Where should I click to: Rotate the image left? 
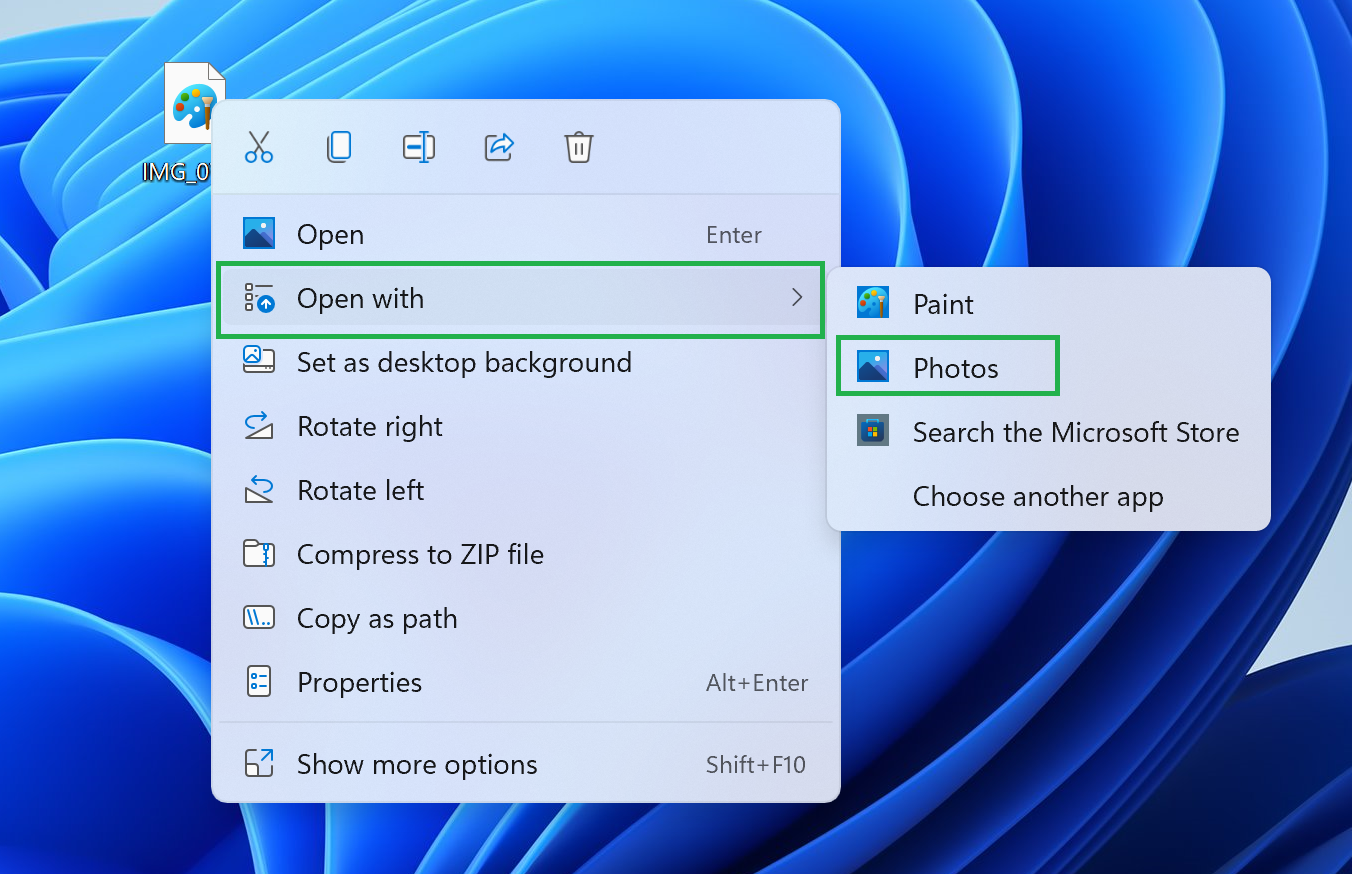pyautogui.click(x=361, y=490)
